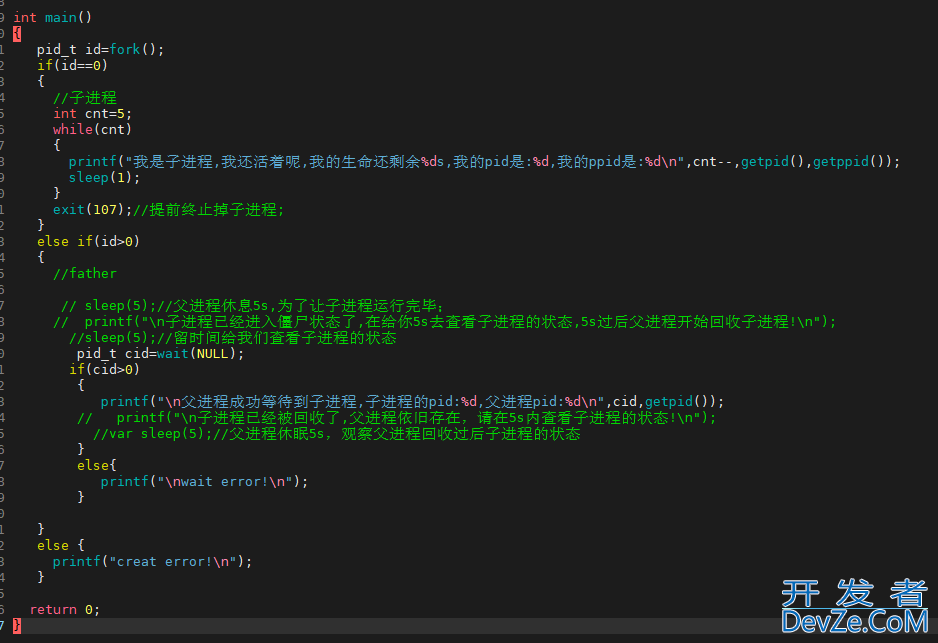Viewport: 938px width, 643px height.
Task: Click the "//father" comment
Action: (x=84, y=273)
